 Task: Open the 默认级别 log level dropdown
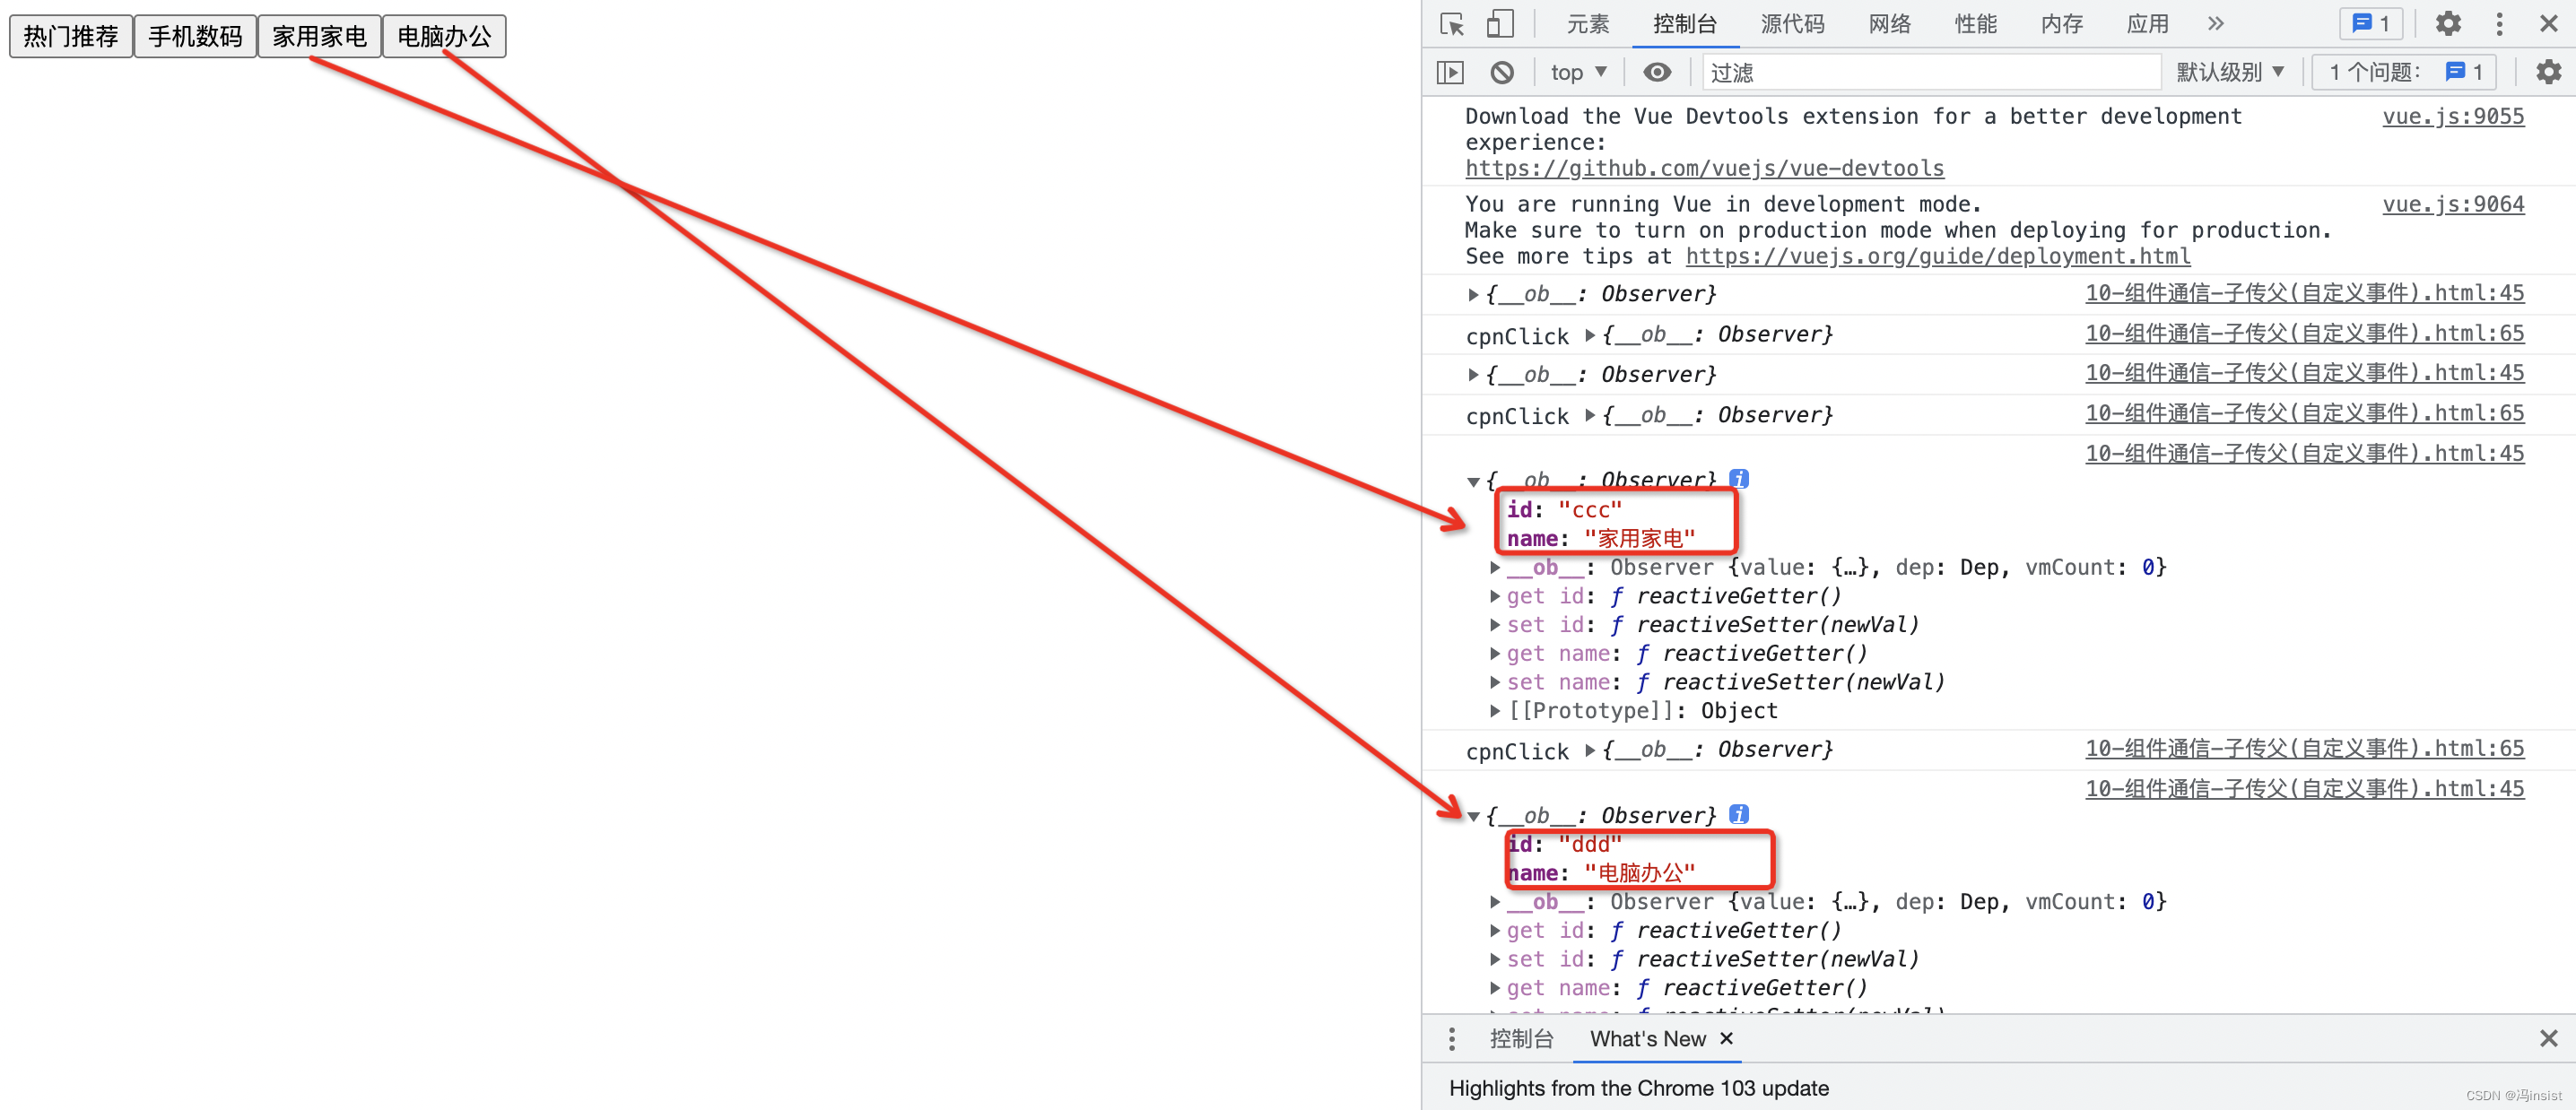click(x=2230, y=72)
